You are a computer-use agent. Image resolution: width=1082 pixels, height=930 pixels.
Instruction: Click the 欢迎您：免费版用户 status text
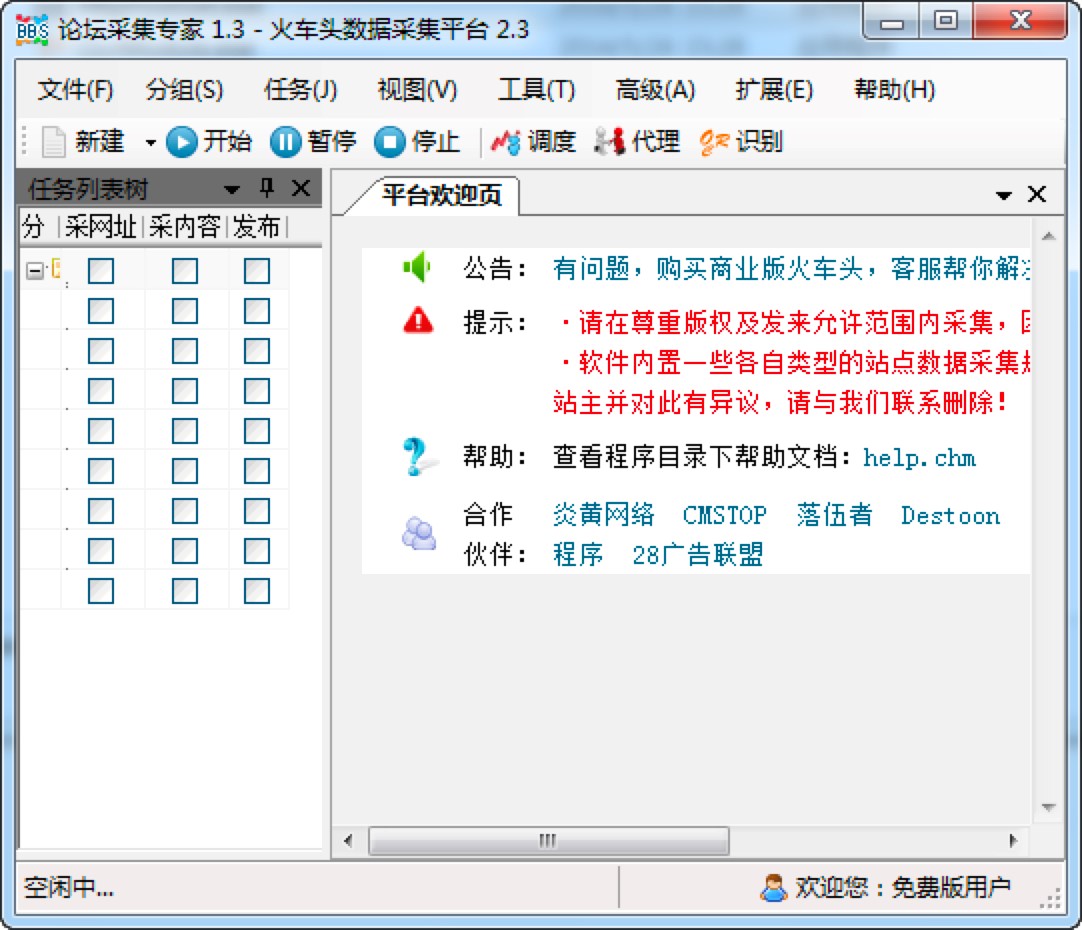click(903, 887)
